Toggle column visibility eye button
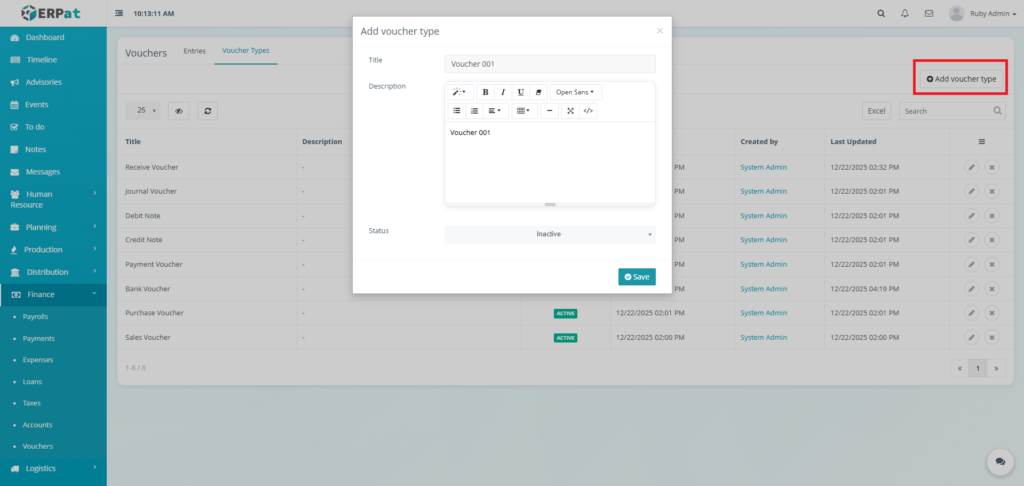This screenshot has height=486, width=1024. coord(178,111)
